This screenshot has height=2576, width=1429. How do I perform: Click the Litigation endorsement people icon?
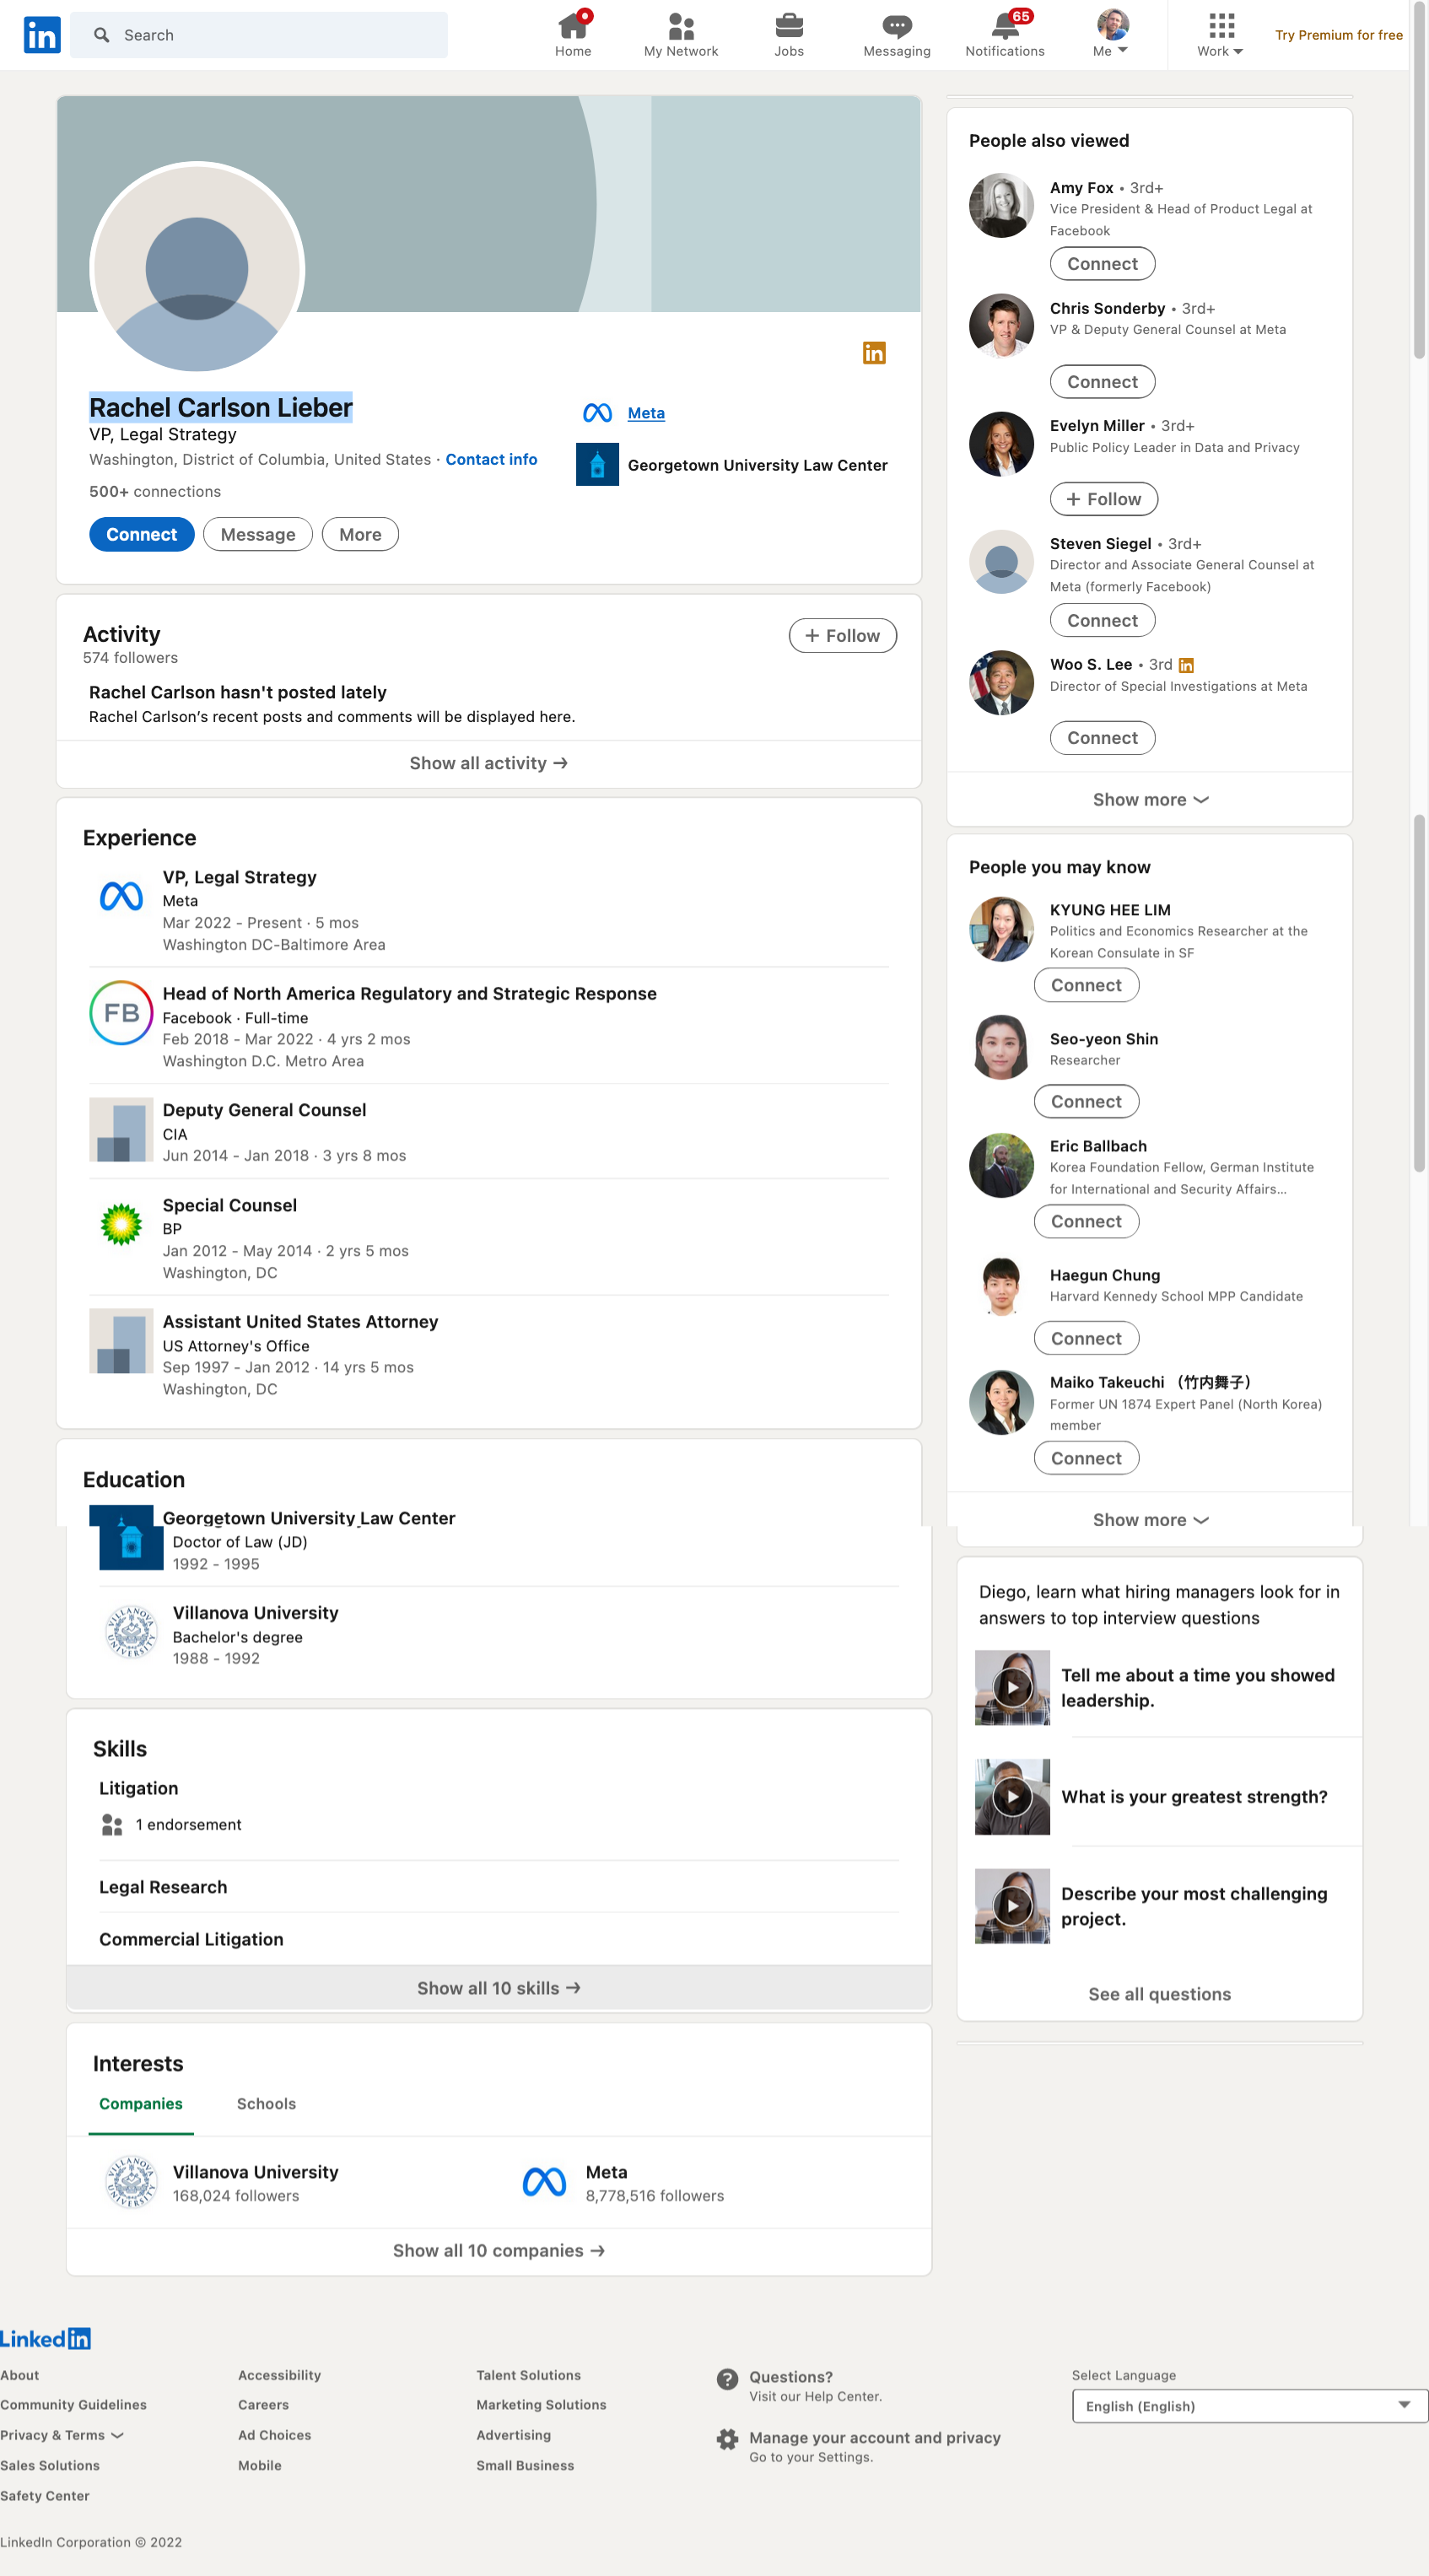[x=112, y=1826]
